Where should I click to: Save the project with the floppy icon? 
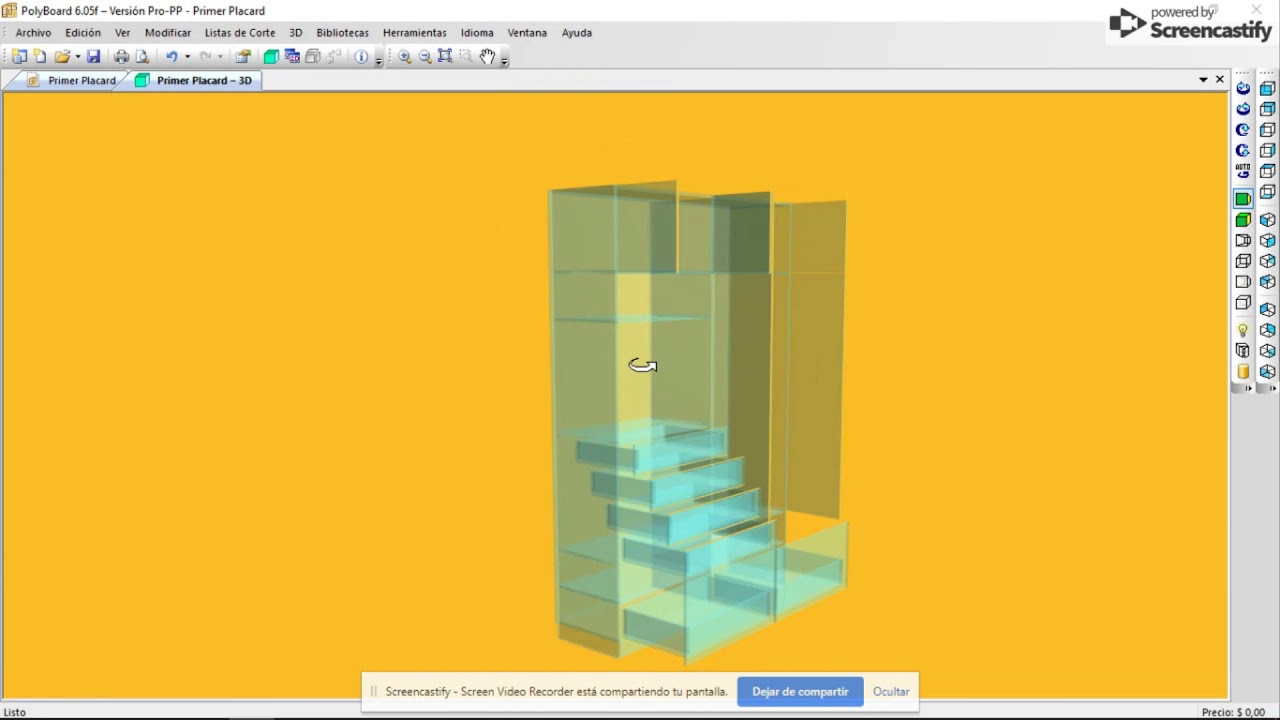93,57
